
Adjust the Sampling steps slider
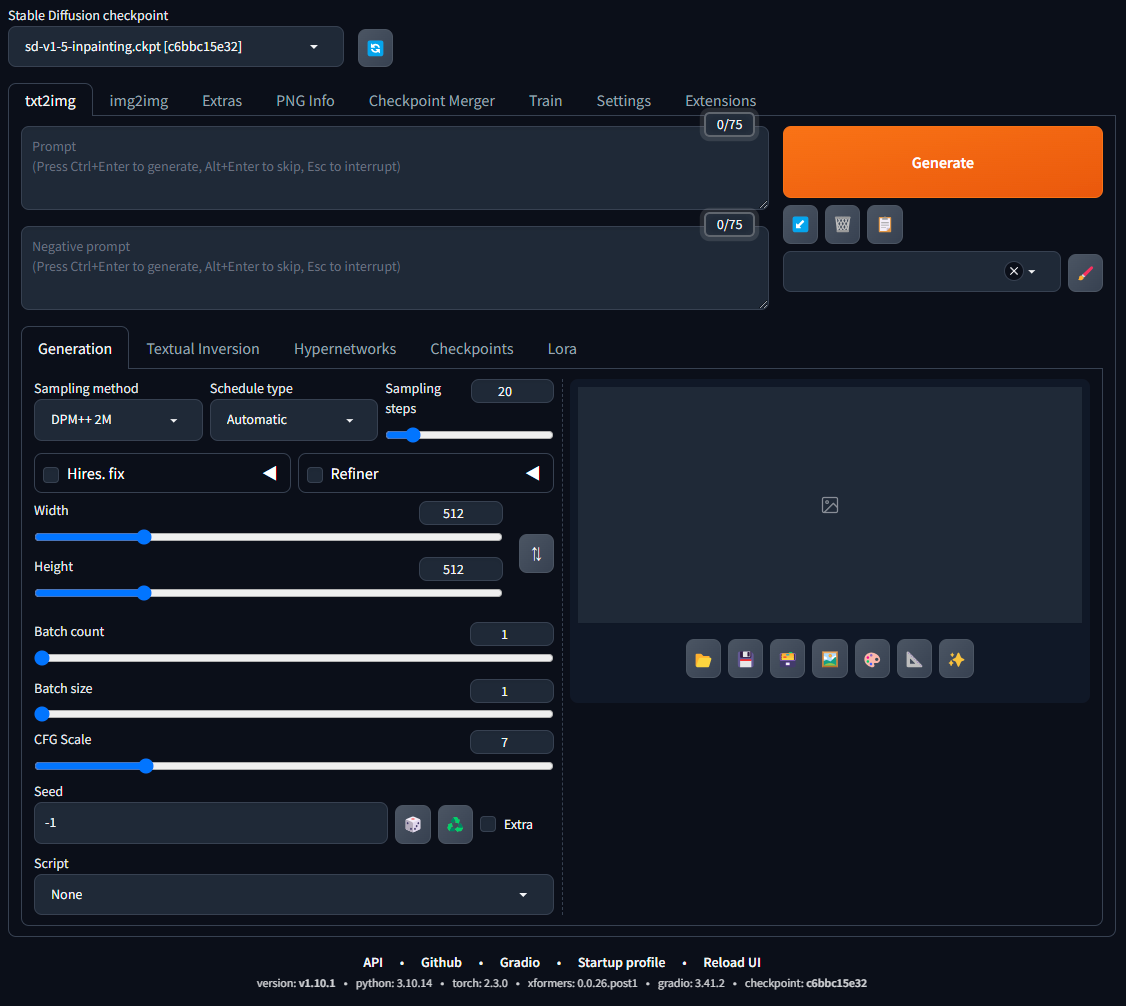point(469,435)
